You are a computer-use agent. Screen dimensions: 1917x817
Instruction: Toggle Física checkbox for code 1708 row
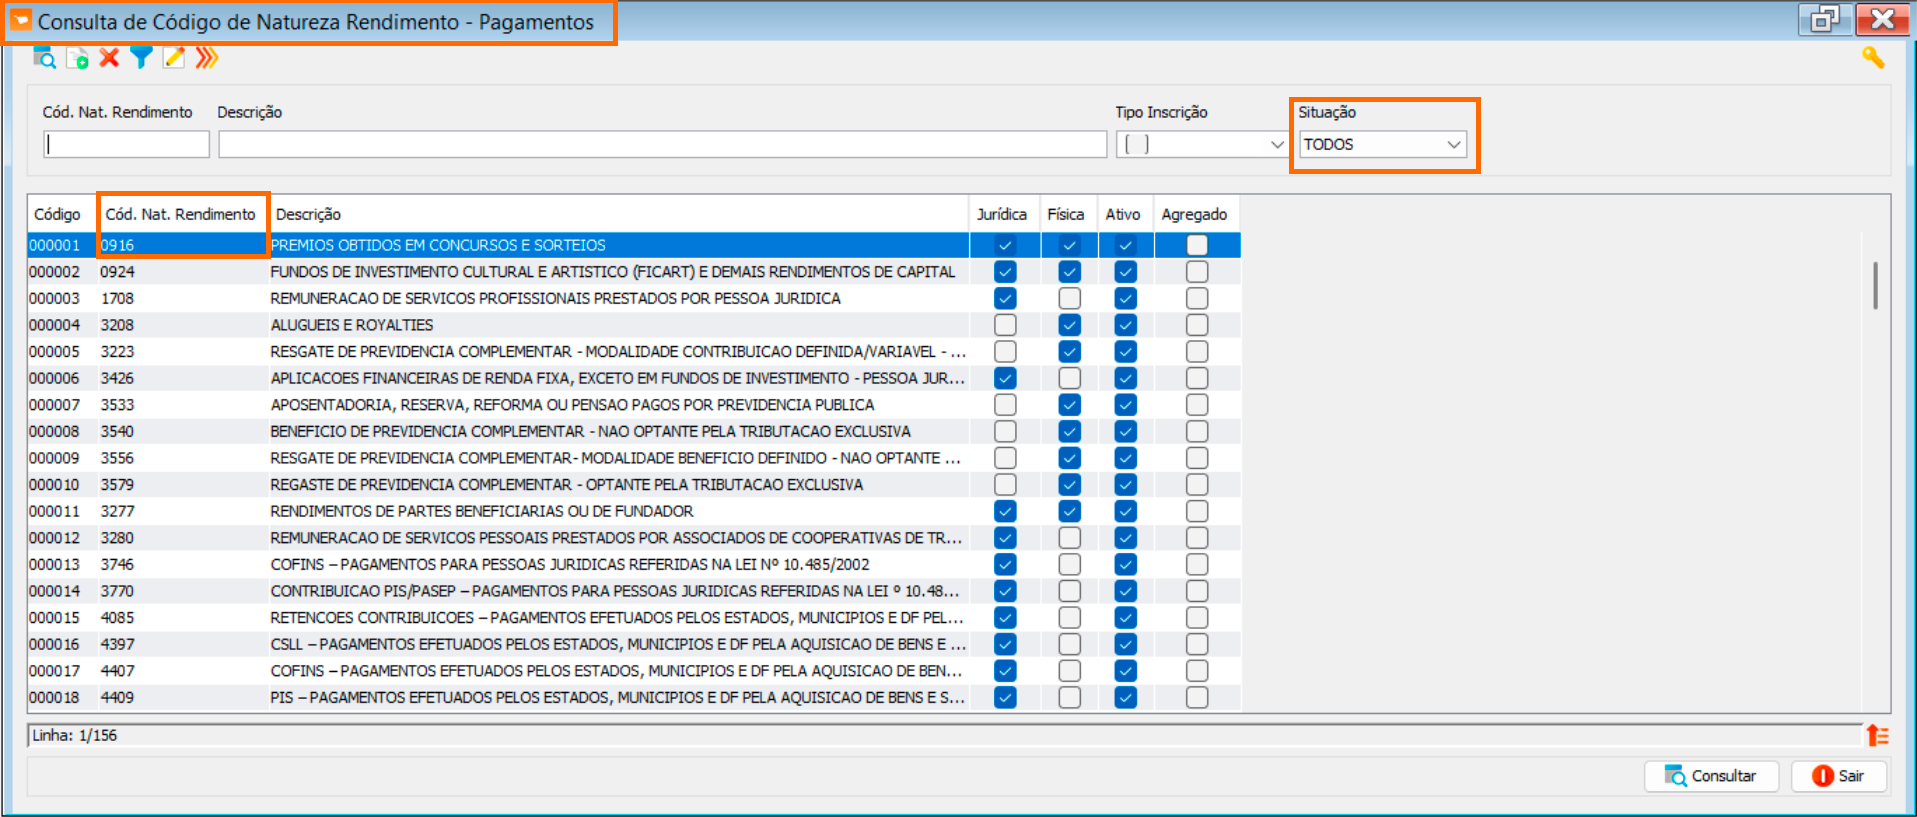1069,298
